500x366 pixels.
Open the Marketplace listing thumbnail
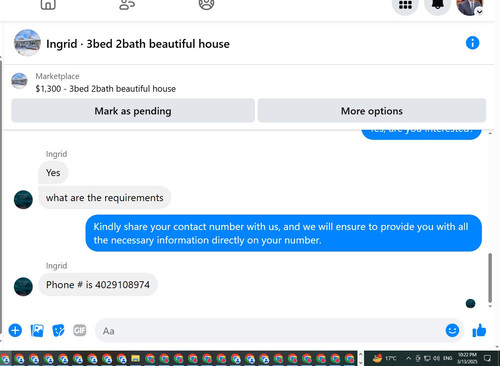pyautogui.click(x=19, y=81)
